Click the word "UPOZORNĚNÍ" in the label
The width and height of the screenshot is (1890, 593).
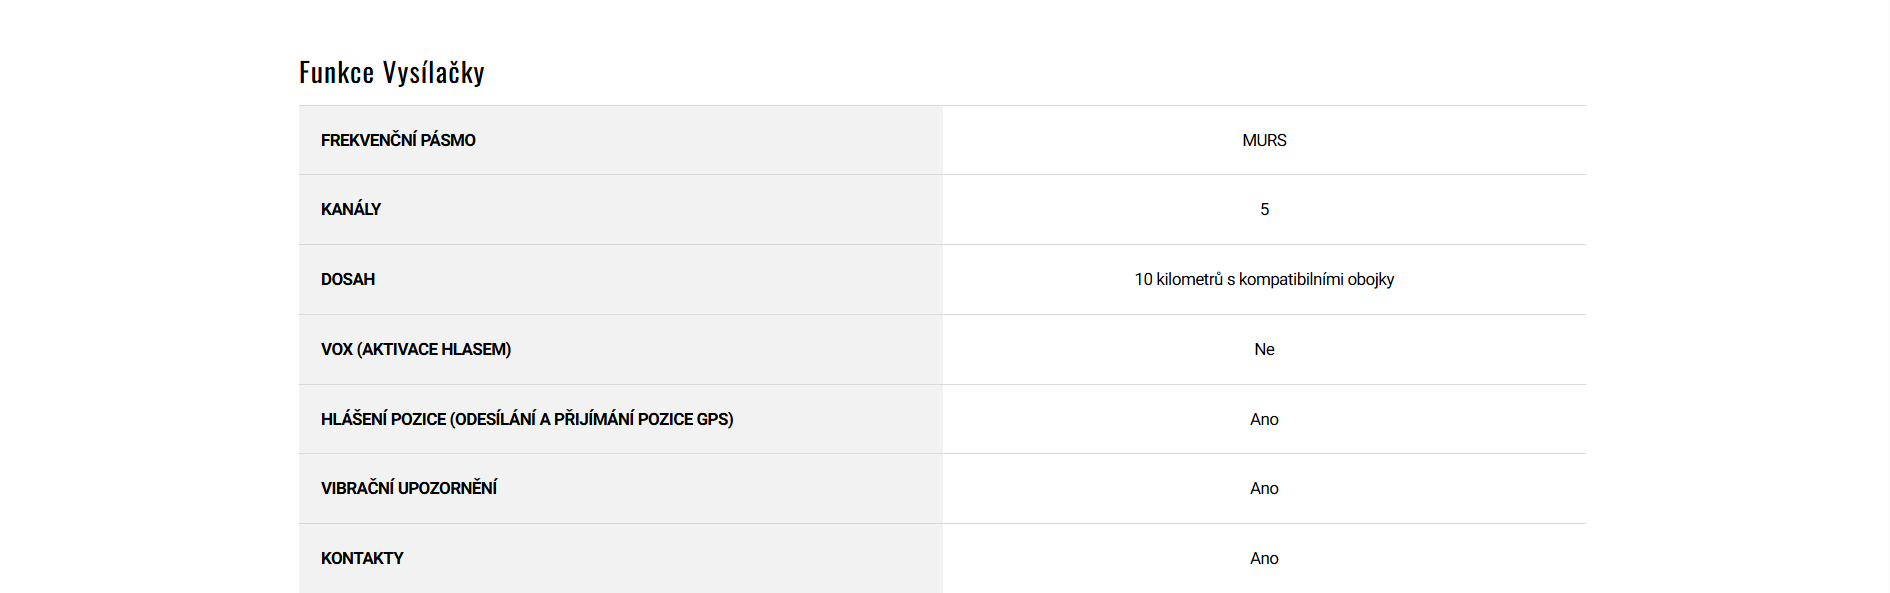(x=447, y=489)
